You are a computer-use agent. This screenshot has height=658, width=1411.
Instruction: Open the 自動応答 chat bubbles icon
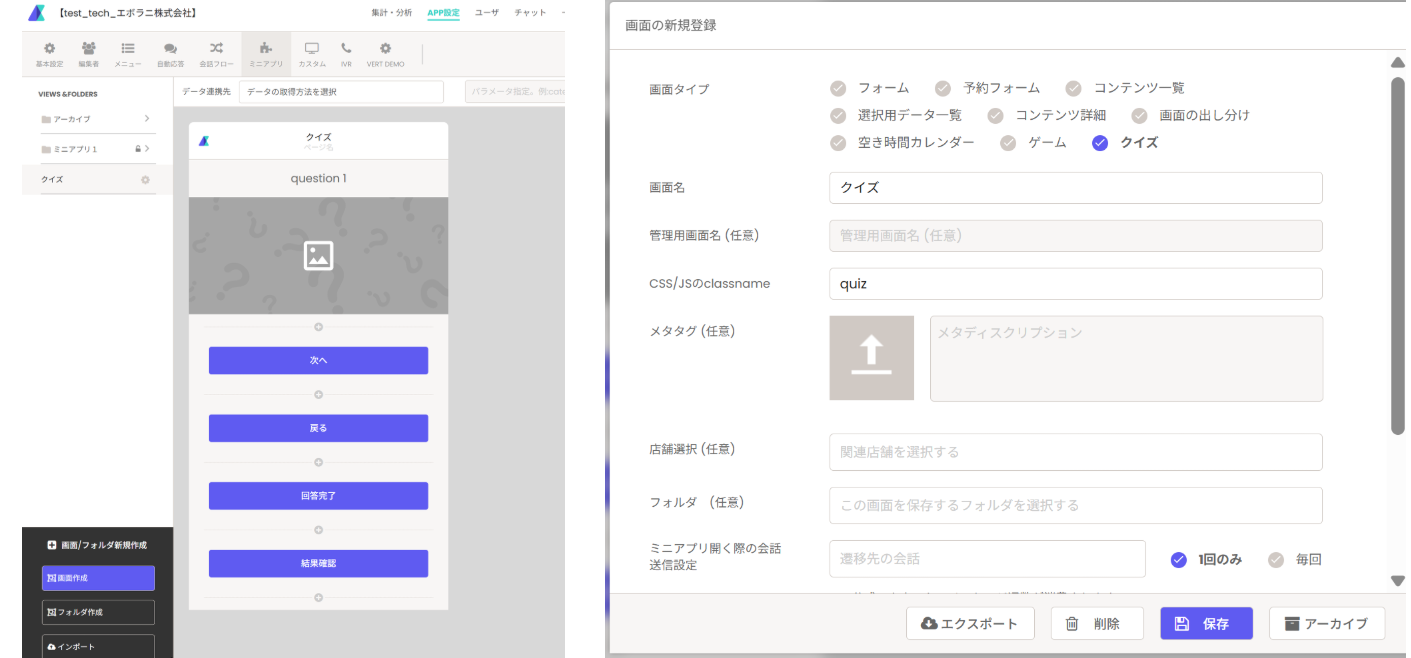click(x=170, y=48)
